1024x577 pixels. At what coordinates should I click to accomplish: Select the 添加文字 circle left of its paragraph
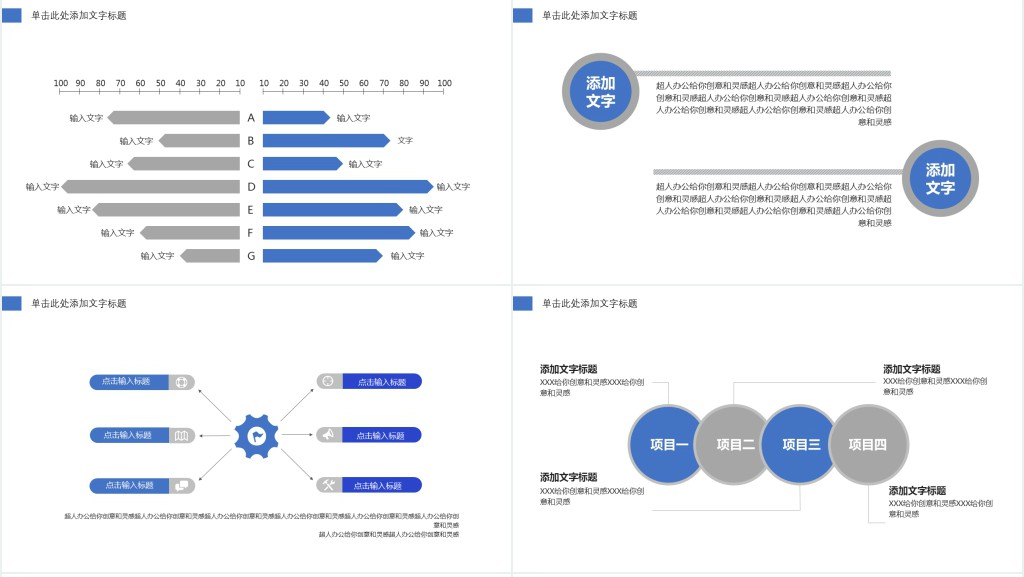coord(600,92)
